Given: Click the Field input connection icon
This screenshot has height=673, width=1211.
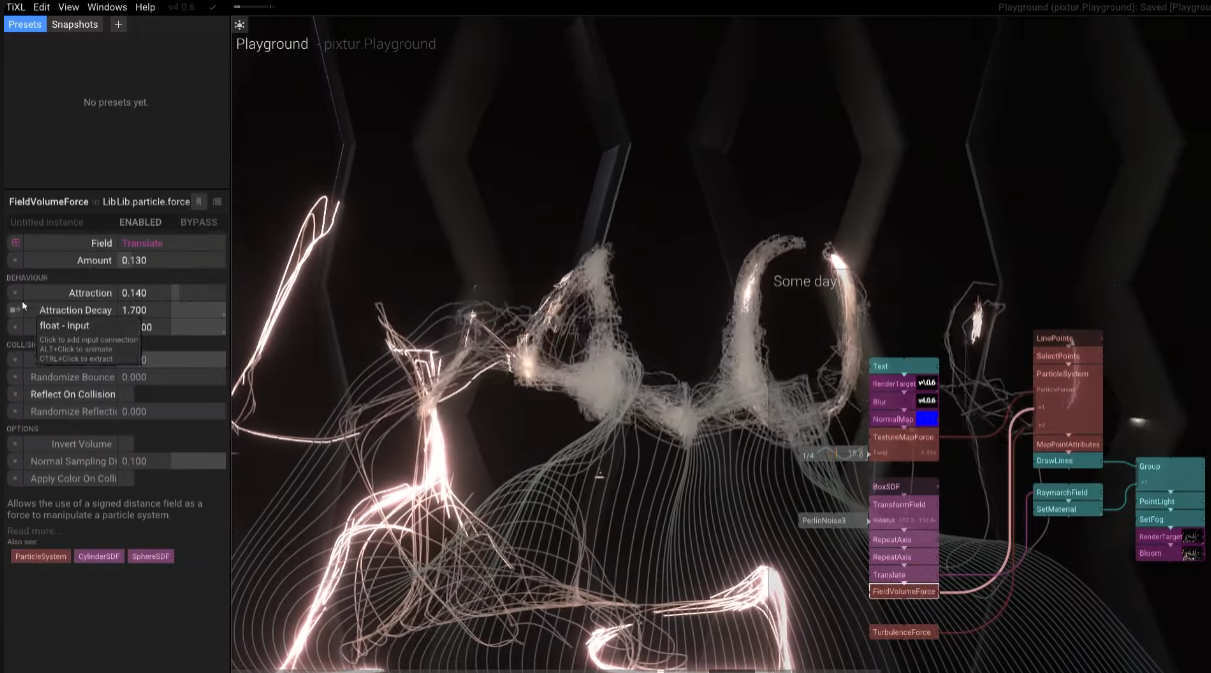Looking at the screenshot, I should click(x=15, y=243).
